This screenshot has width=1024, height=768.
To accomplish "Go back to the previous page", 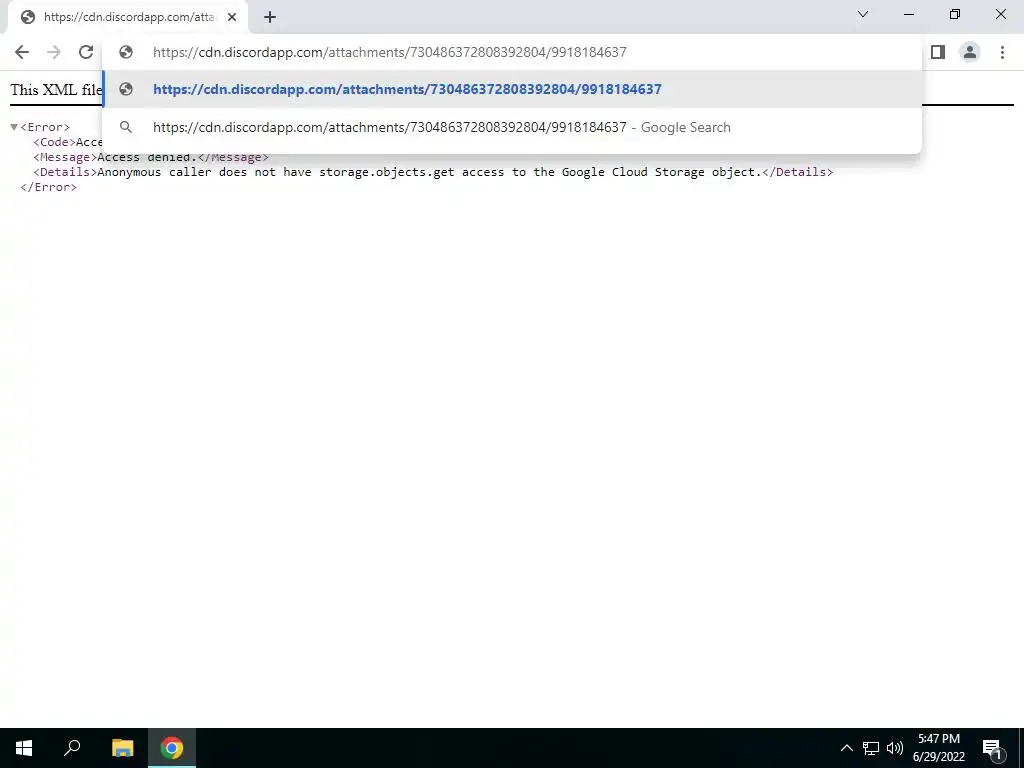I will (22, 52).
